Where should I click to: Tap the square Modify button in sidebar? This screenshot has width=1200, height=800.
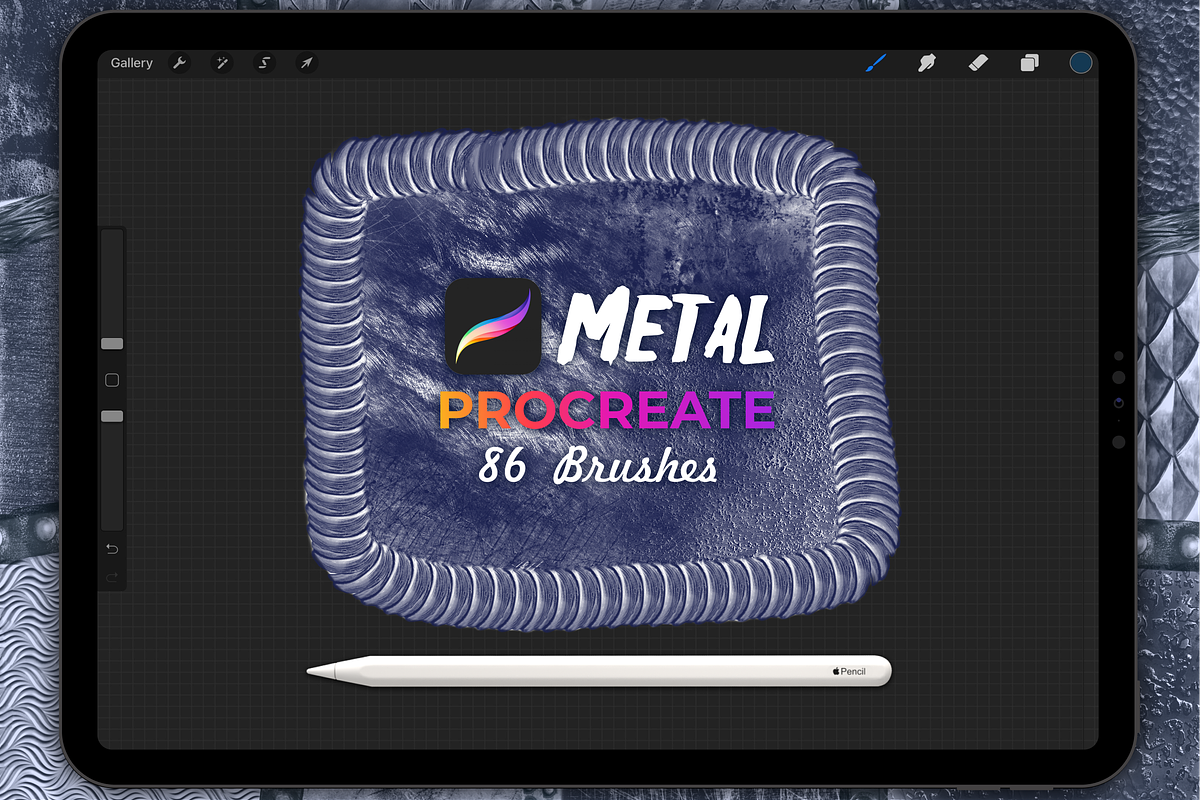click(x=112, y=380)
